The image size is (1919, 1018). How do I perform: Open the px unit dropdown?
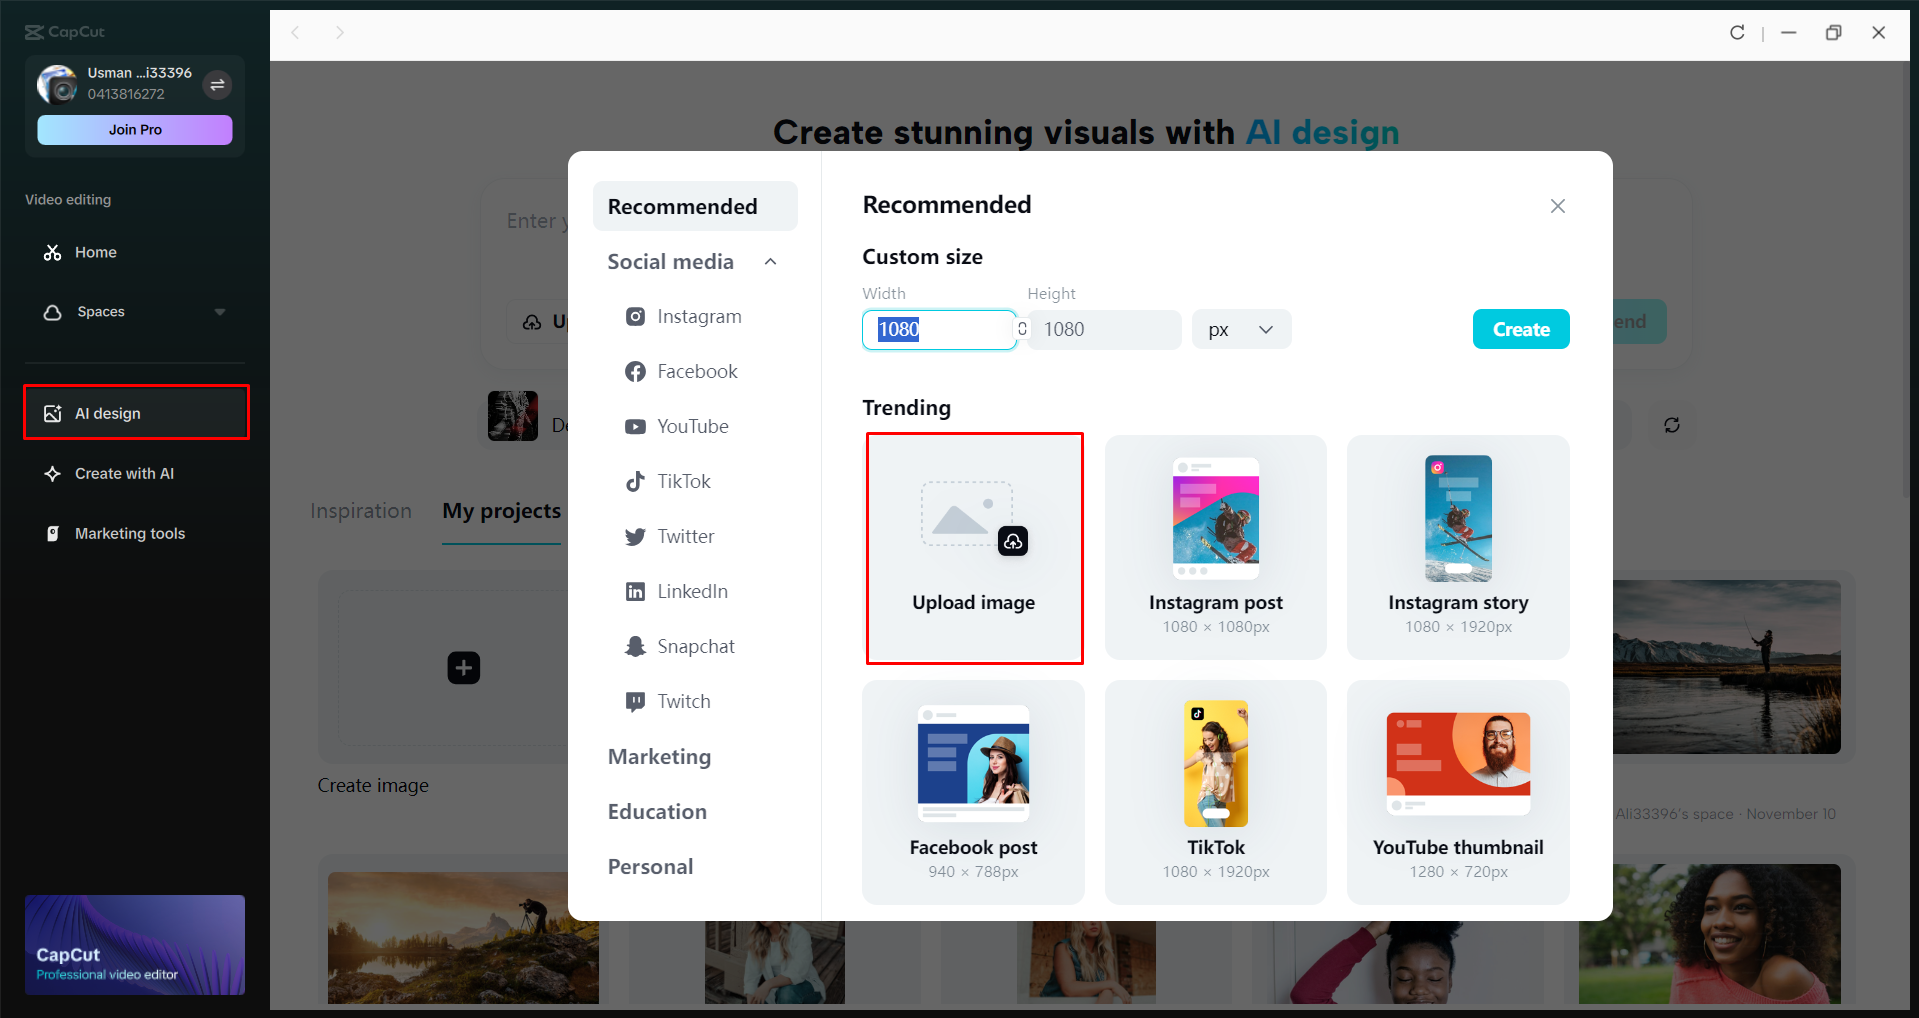[1240, 329]
